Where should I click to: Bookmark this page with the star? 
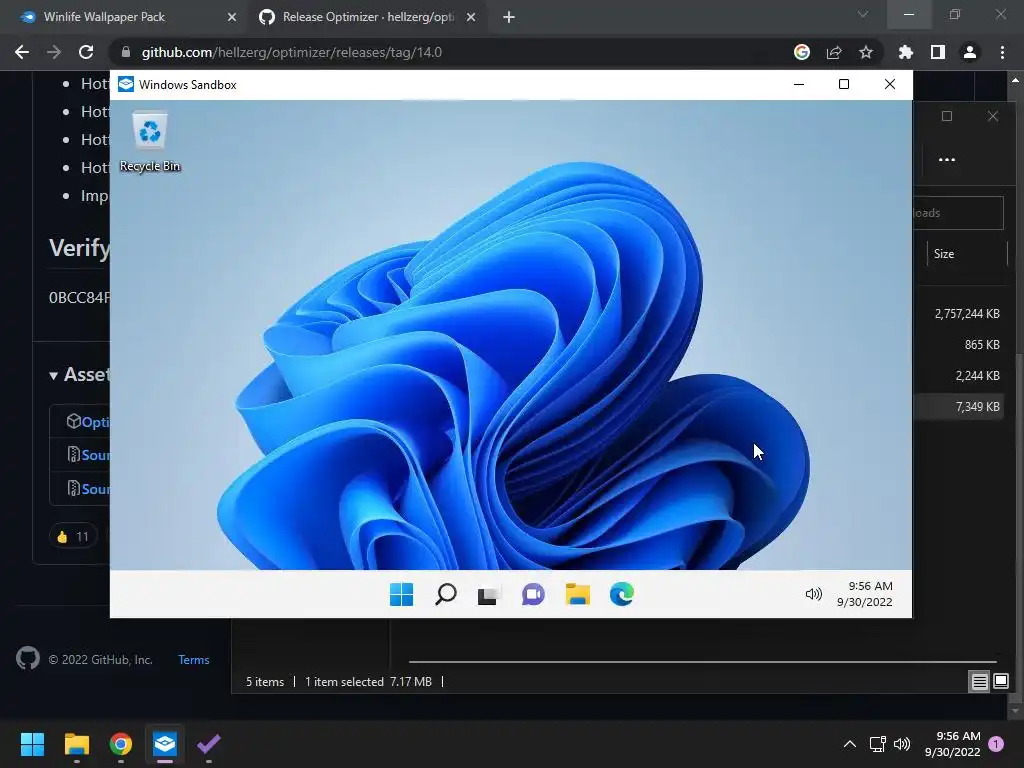tap(866, 52)
